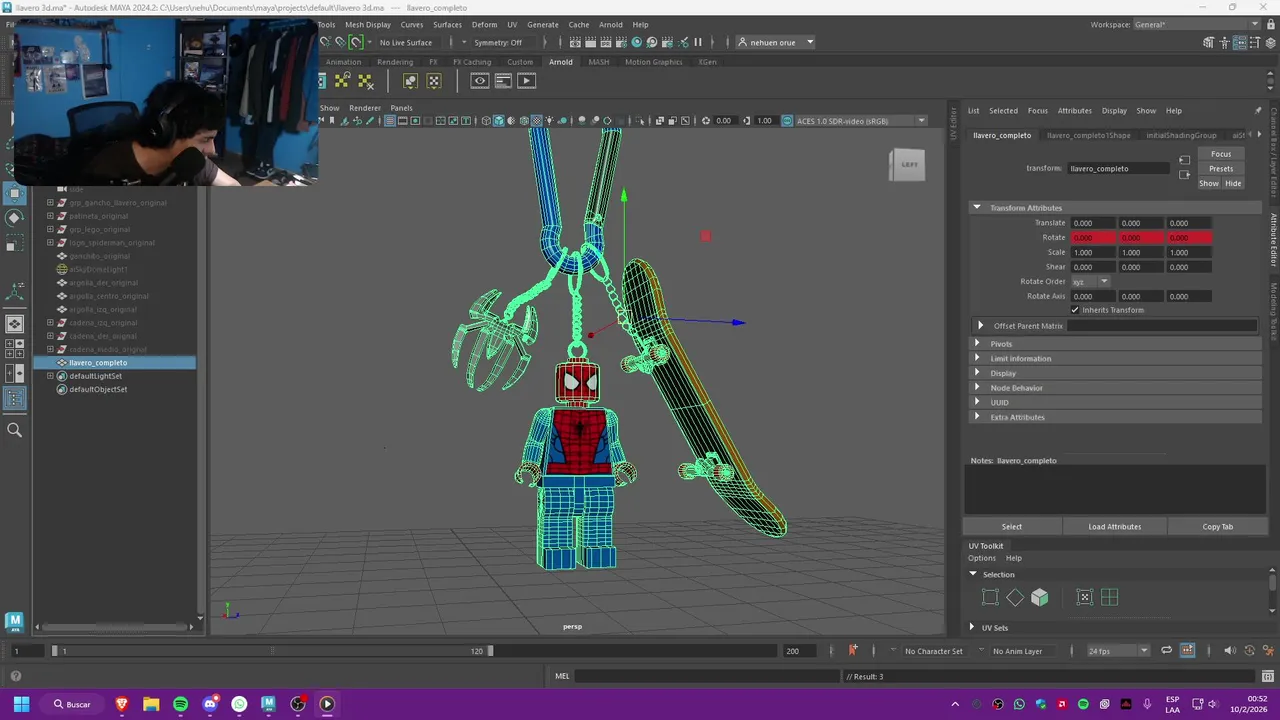The image size is (1280, 720).
Task: Click the viewport bookmark icon
Action: click(x=333, y=121)
